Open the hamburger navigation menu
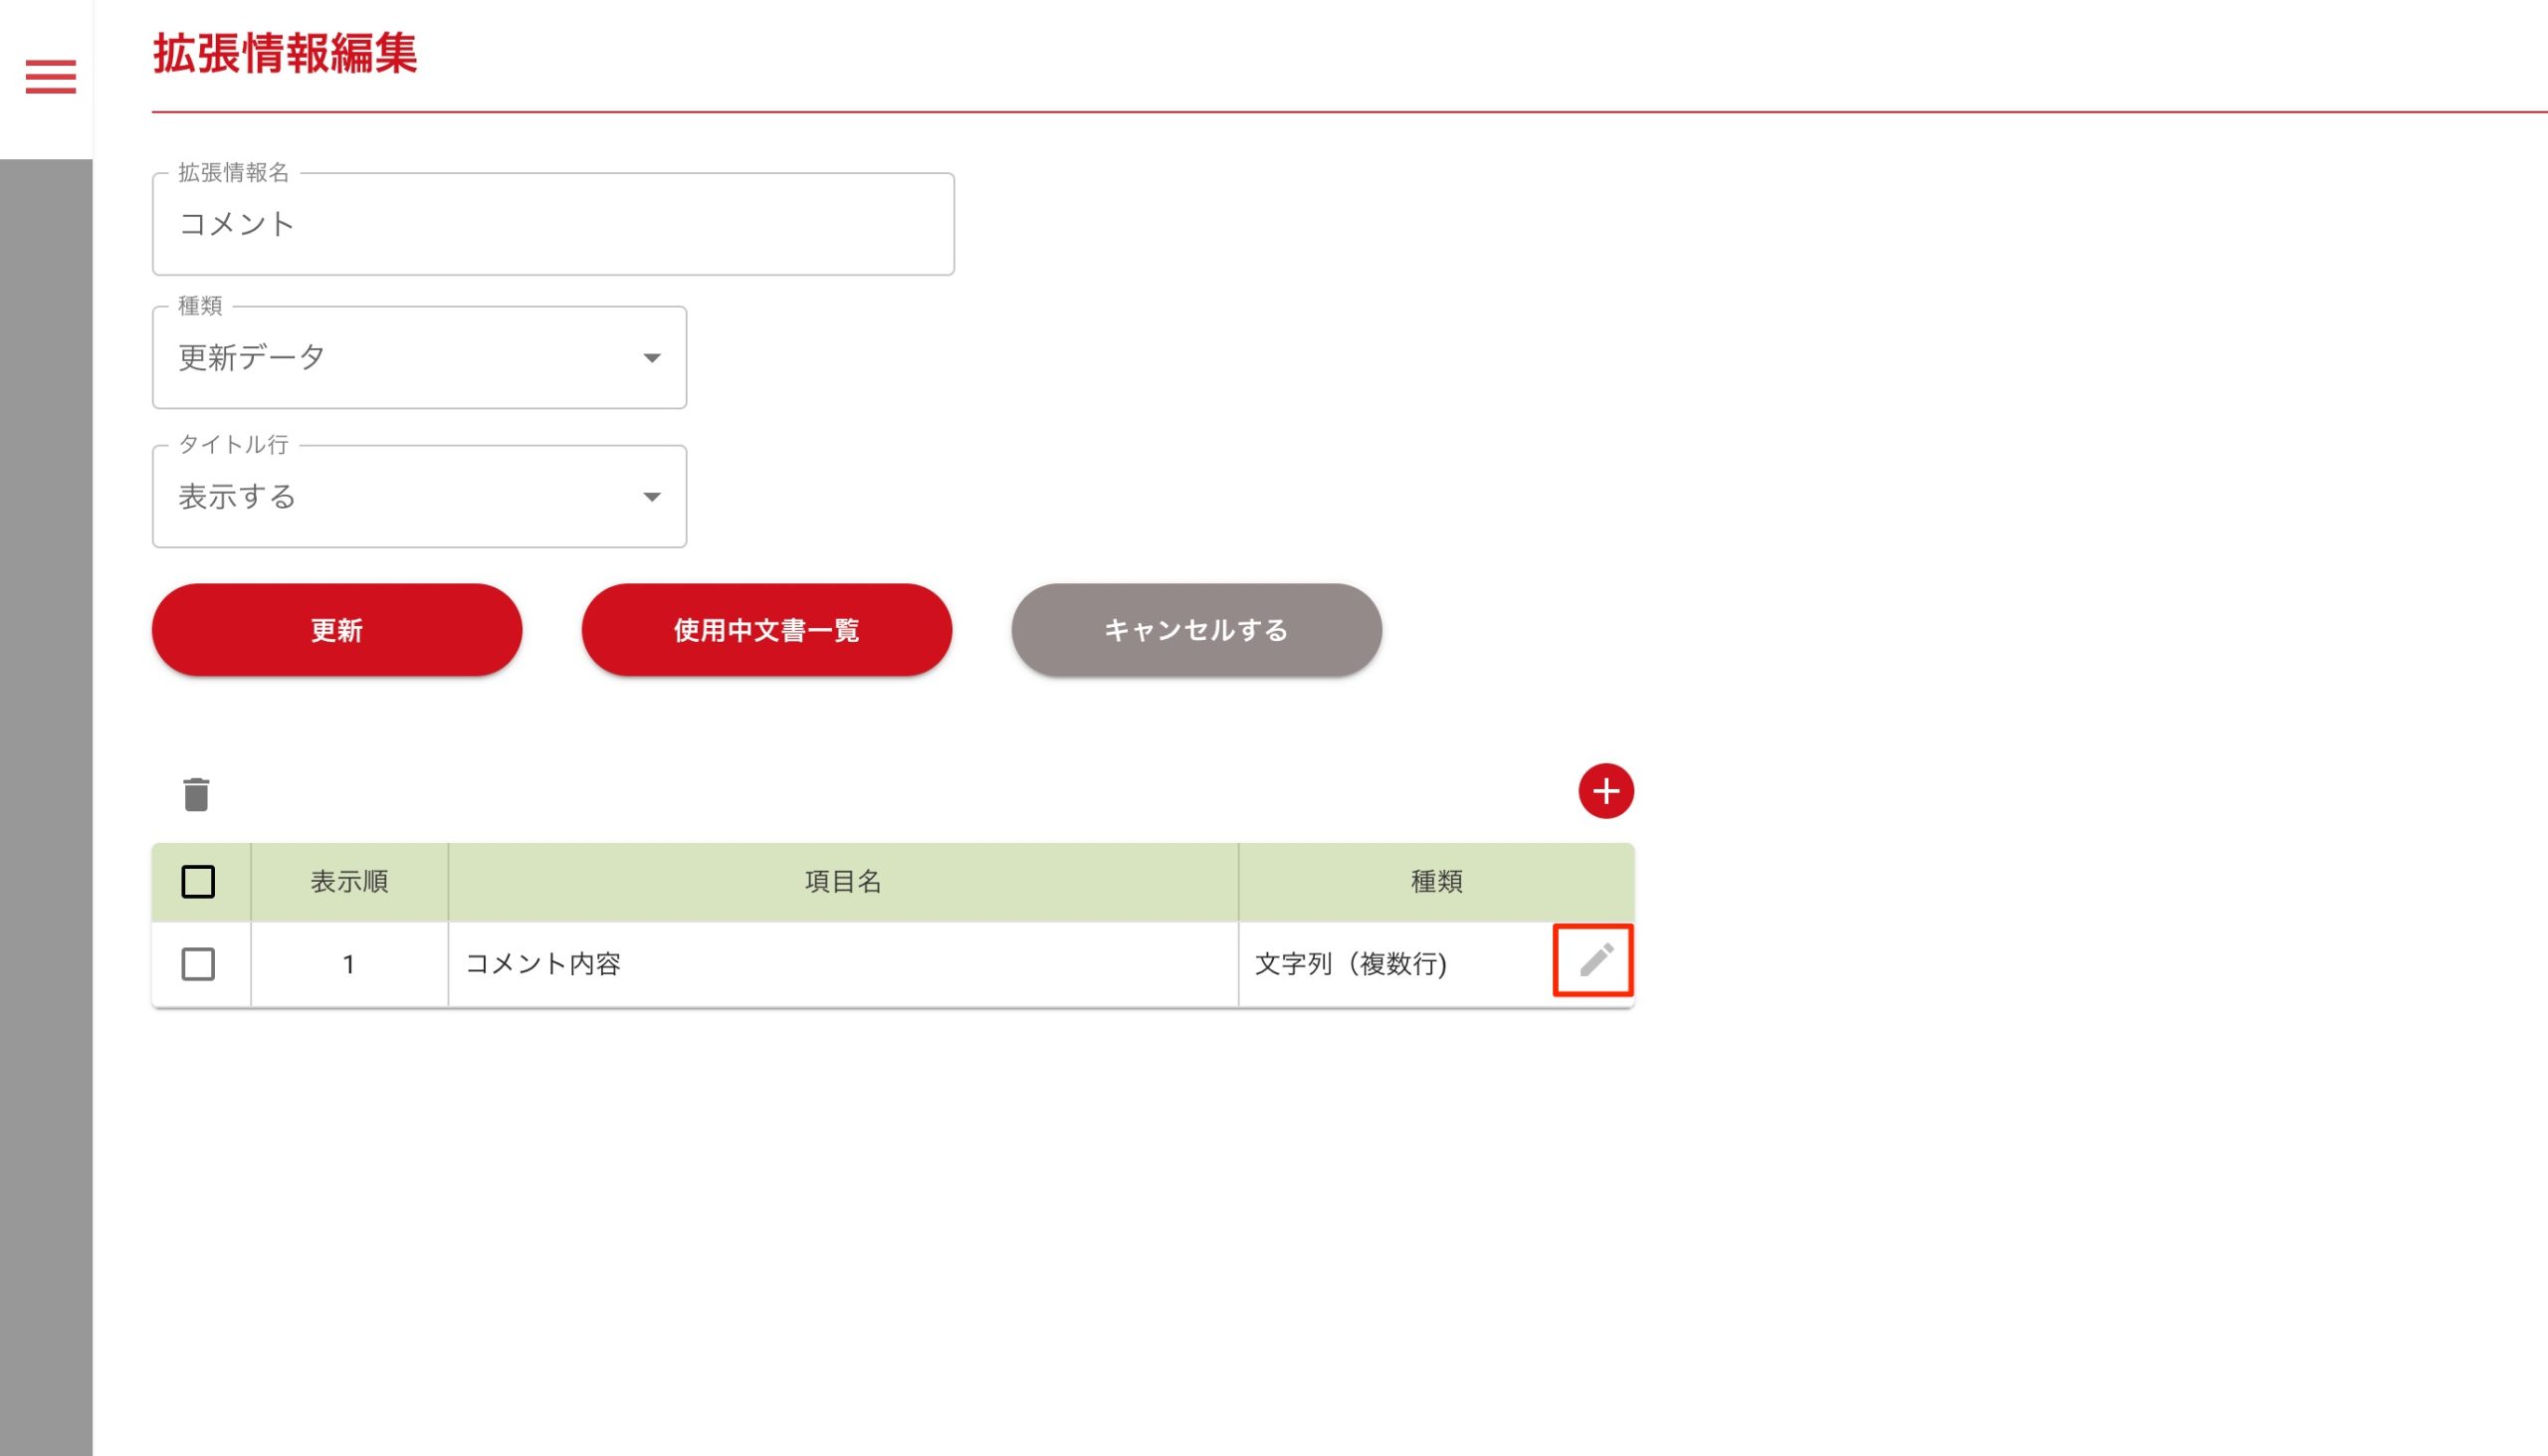Image resolution: width=2548 pixels, height=1456 pixels. (50, 76)
